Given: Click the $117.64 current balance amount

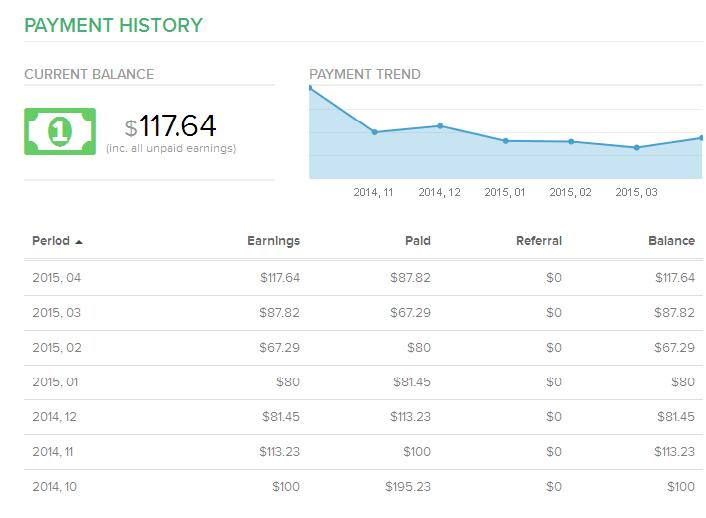Looking at the screenshot, I should click(x=171, y=126).
